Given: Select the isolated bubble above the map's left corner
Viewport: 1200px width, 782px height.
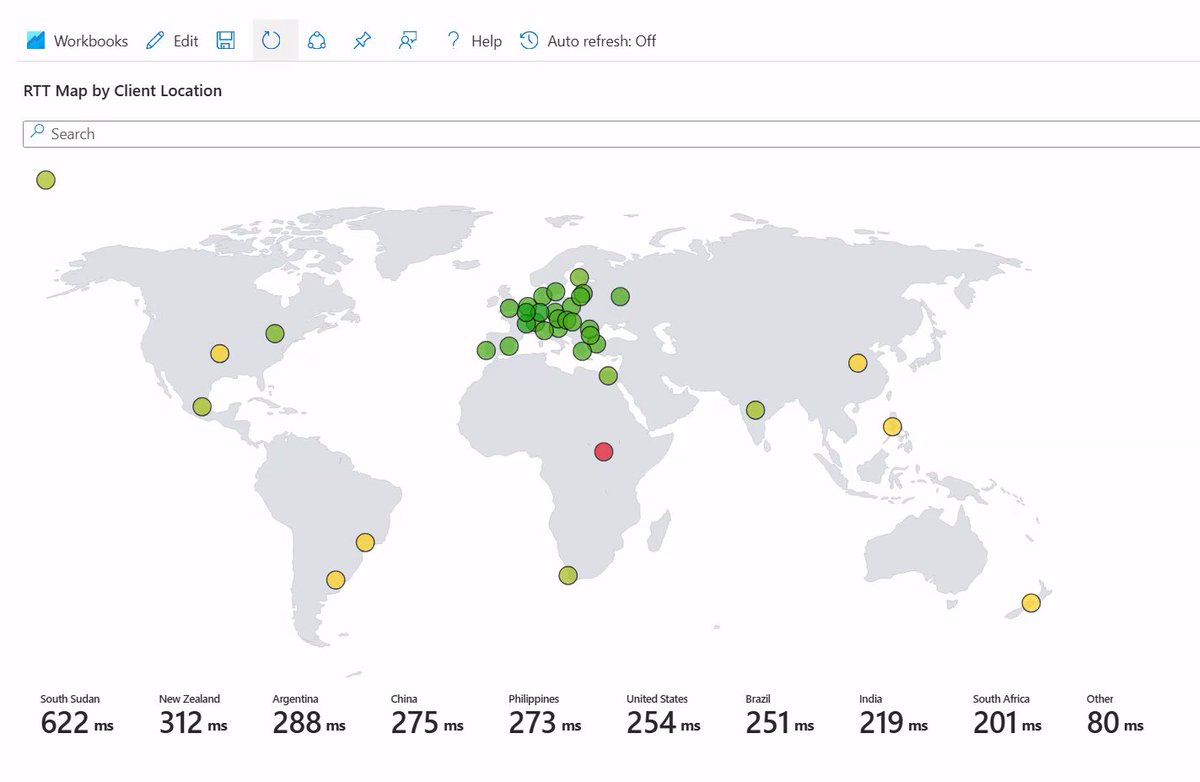Looking at the screenshot, I should point(45,180).
